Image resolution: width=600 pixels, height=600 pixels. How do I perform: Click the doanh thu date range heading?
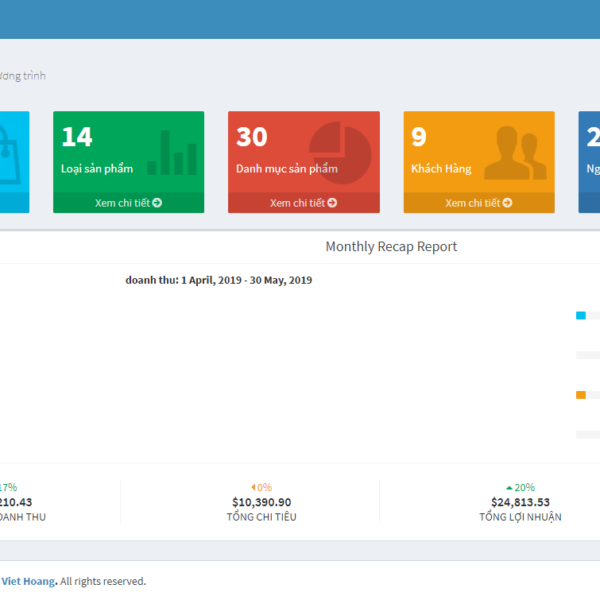(x=218, y=280)
